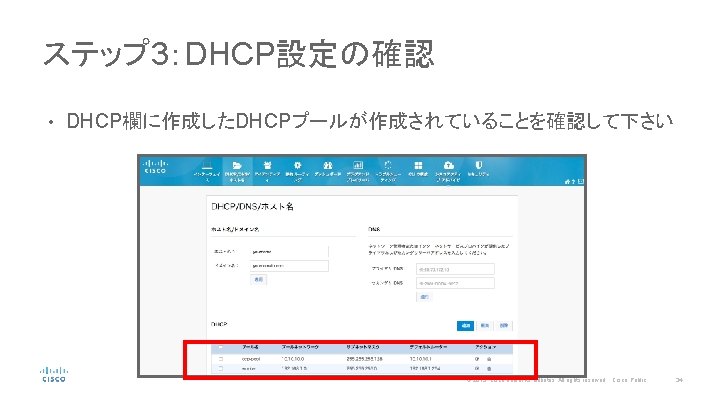This screenshot has width=720, height=405.
Task: Open the cloud icon in top navigation
Action: pyautogui.click(x=449, y=165)
